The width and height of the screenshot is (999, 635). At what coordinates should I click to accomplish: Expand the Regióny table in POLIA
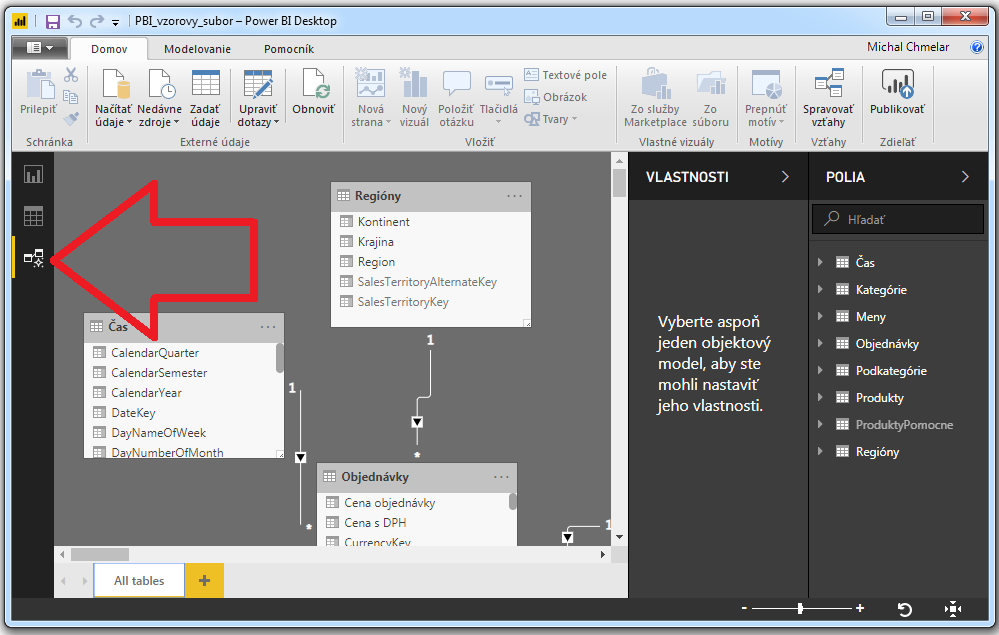tap(821, 452)
